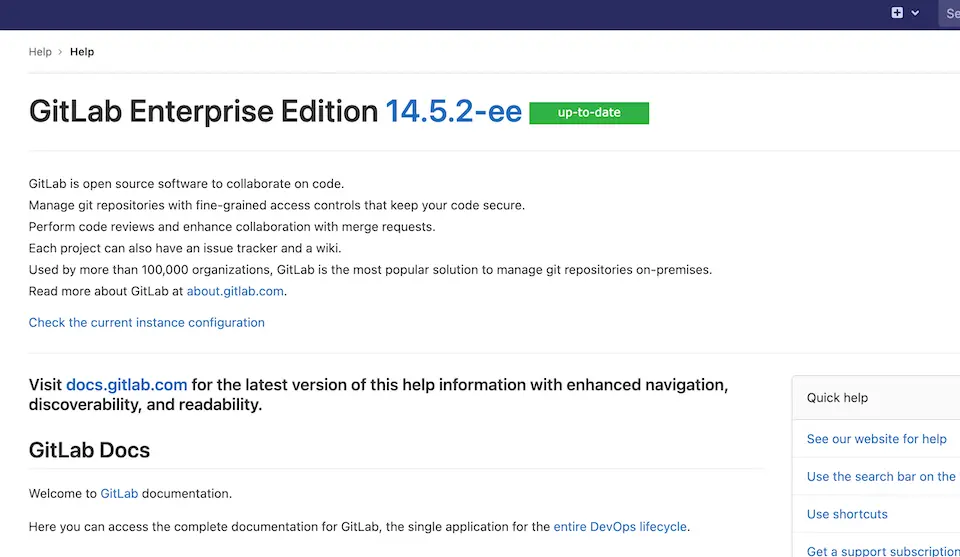Click the issue tracker and wiki line

[x=185, y=249]
